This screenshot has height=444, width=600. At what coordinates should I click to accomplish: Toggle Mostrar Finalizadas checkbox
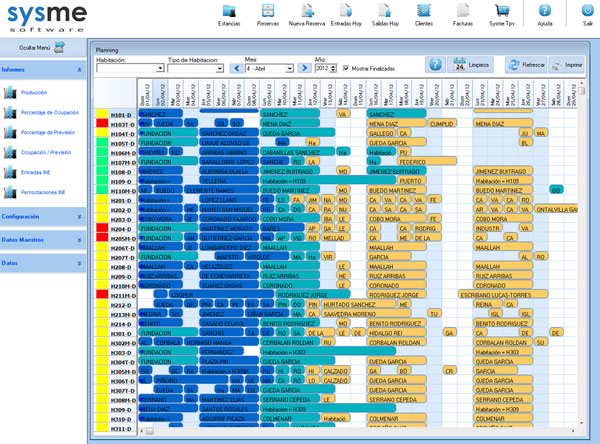(x=346, y=68)
